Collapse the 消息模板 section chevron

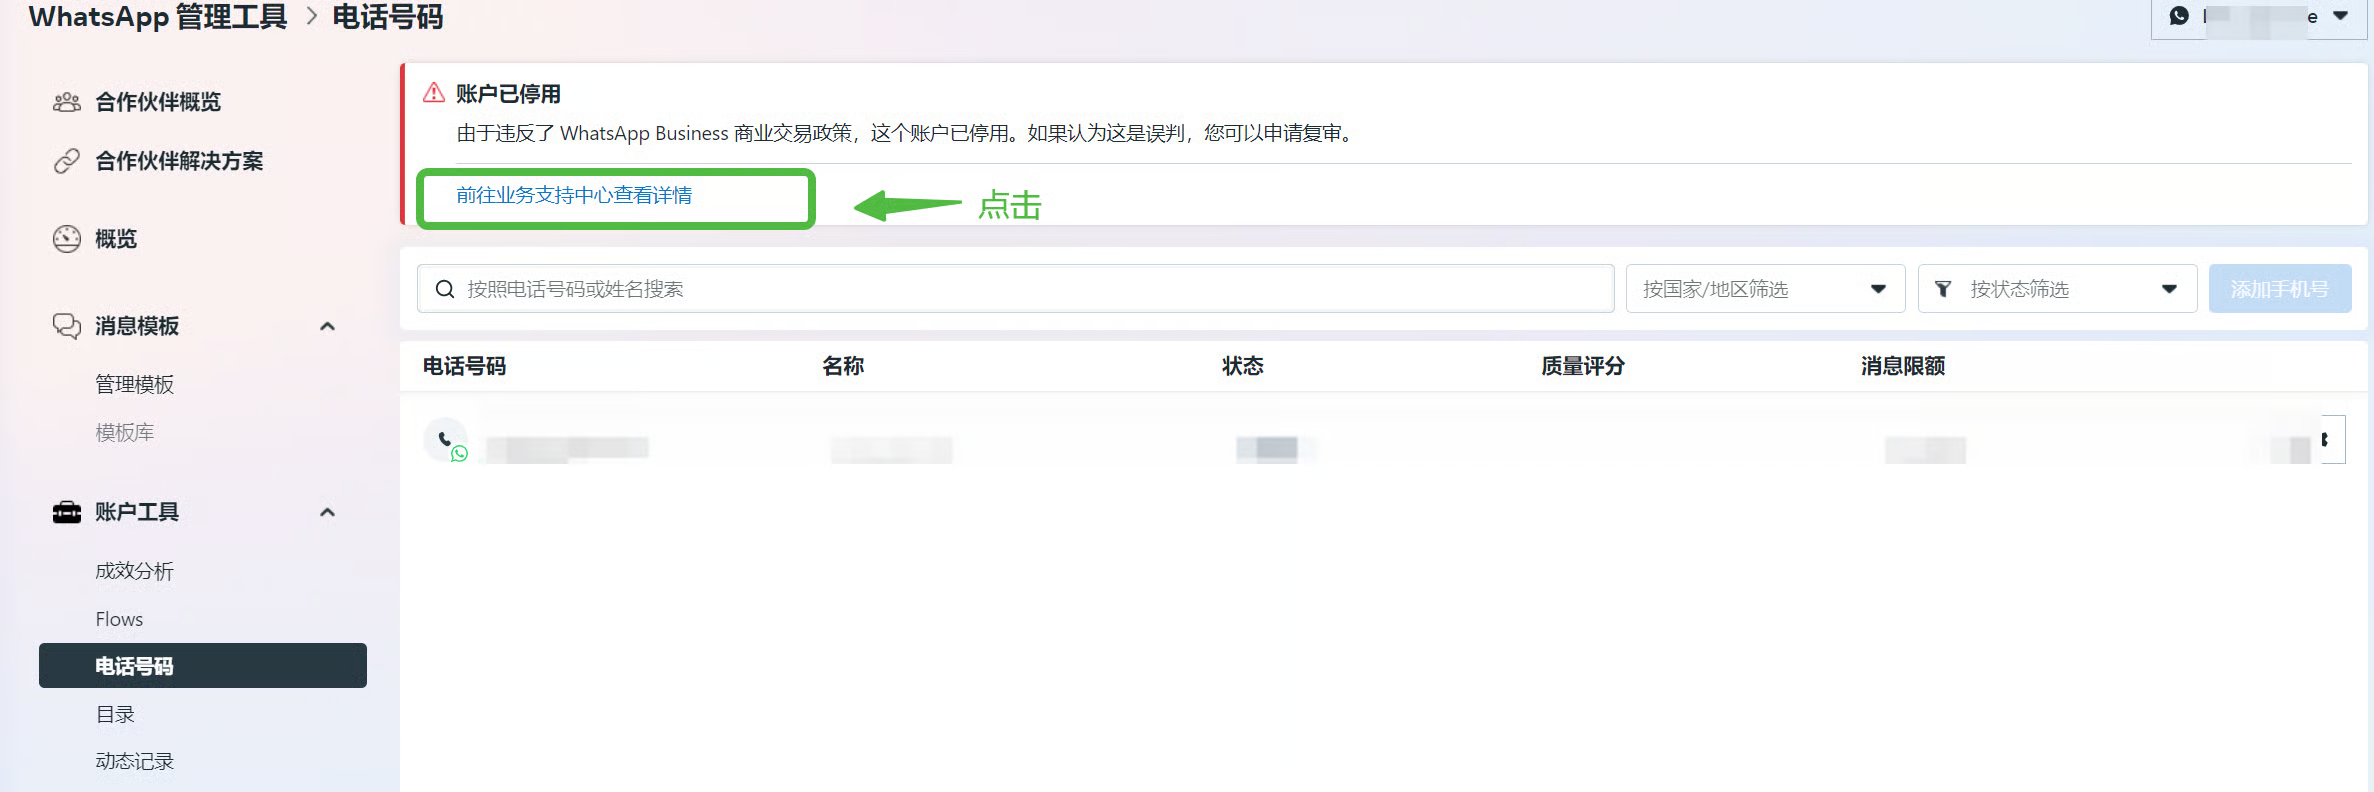coord(327,326)
